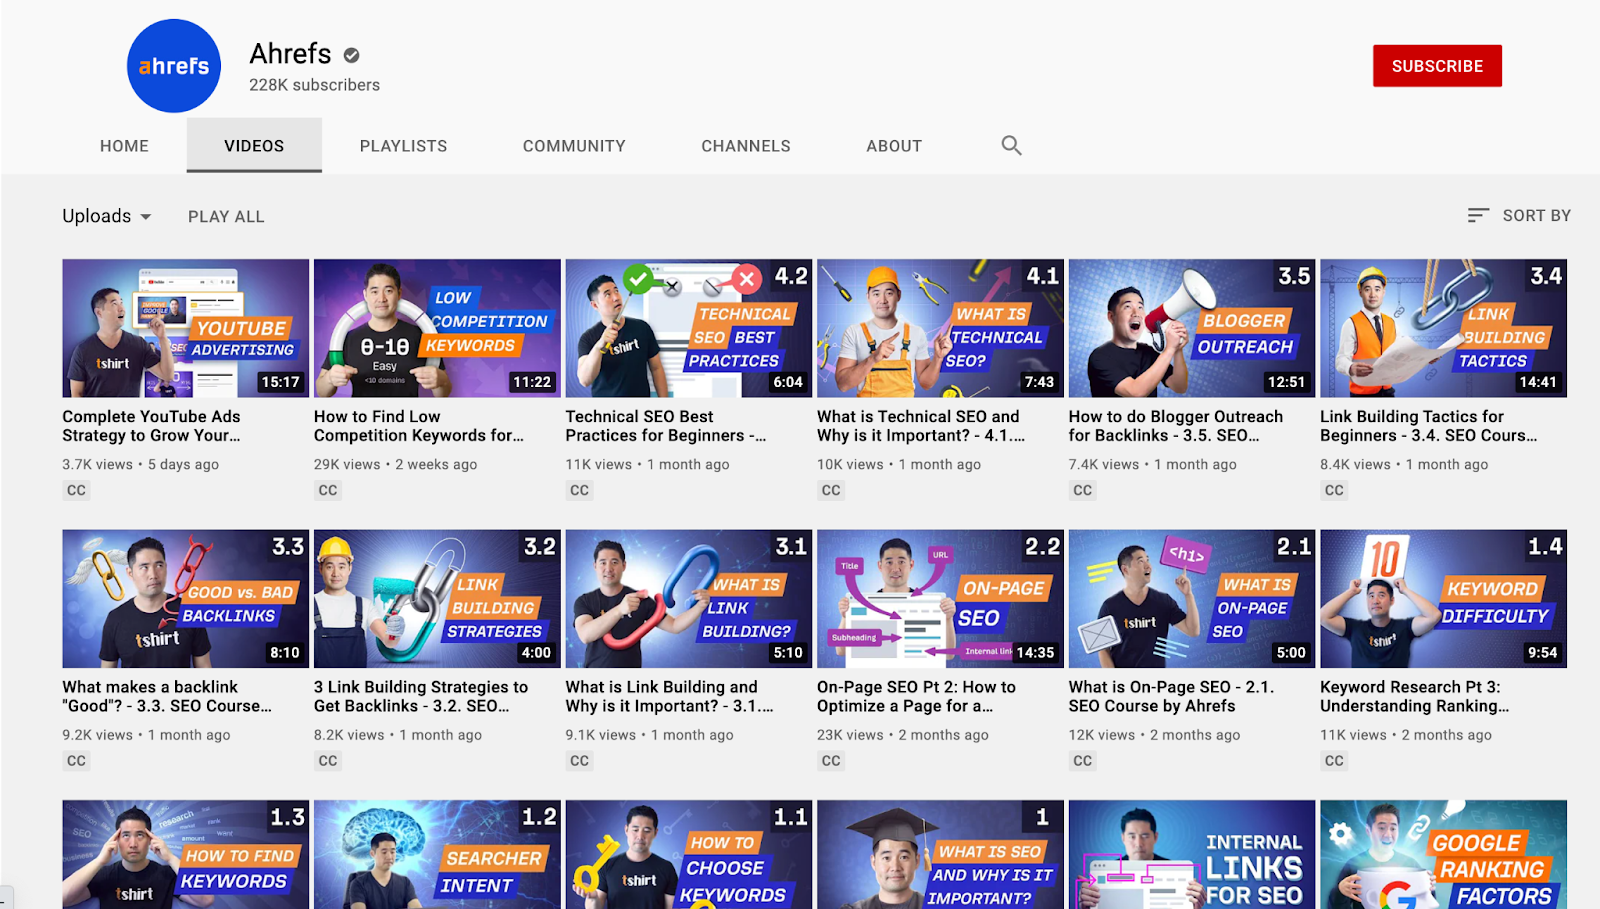Open 'On-Page SEO Pt 2' video title
Viewport: 1600px width, 909px height.
tap(917, 696)
